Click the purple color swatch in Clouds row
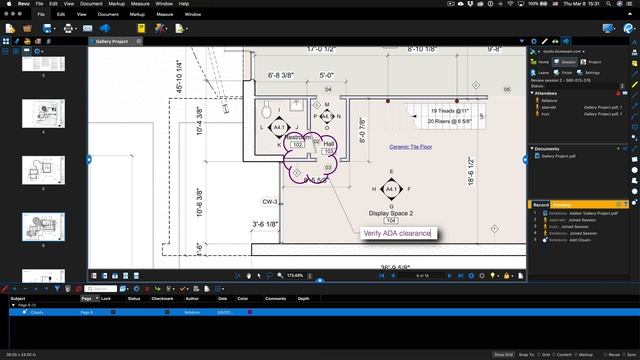640x360 pixels. point(250,312)
